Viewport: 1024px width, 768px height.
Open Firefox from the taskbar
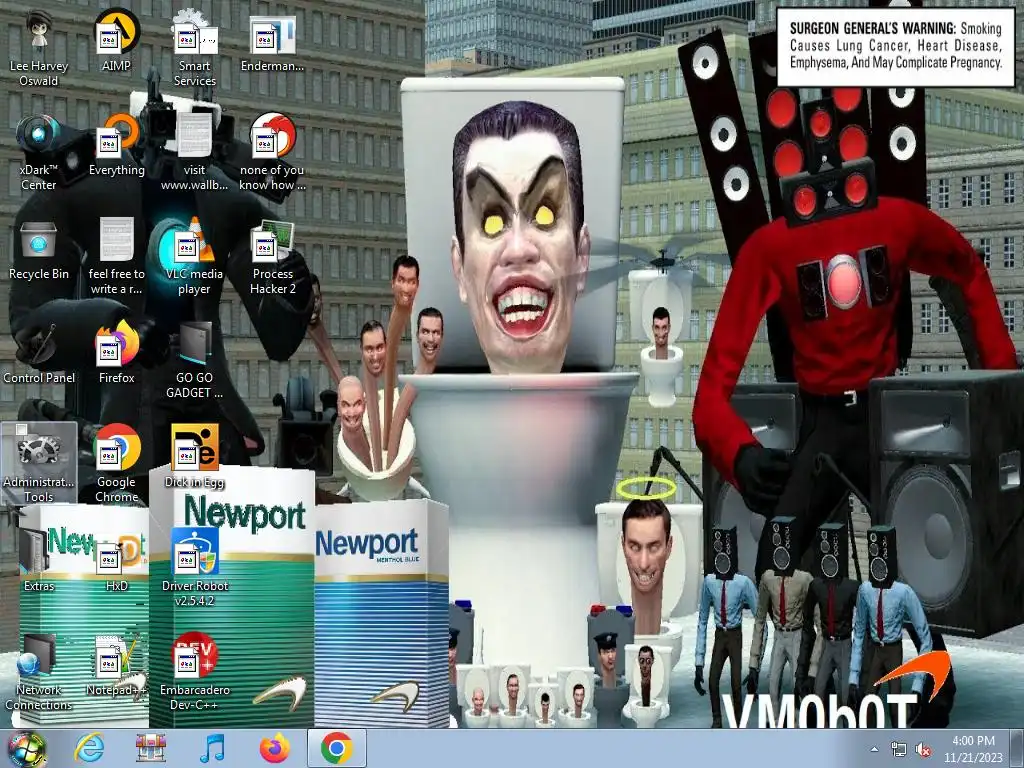pyautogui.click(x=274, y=748)
